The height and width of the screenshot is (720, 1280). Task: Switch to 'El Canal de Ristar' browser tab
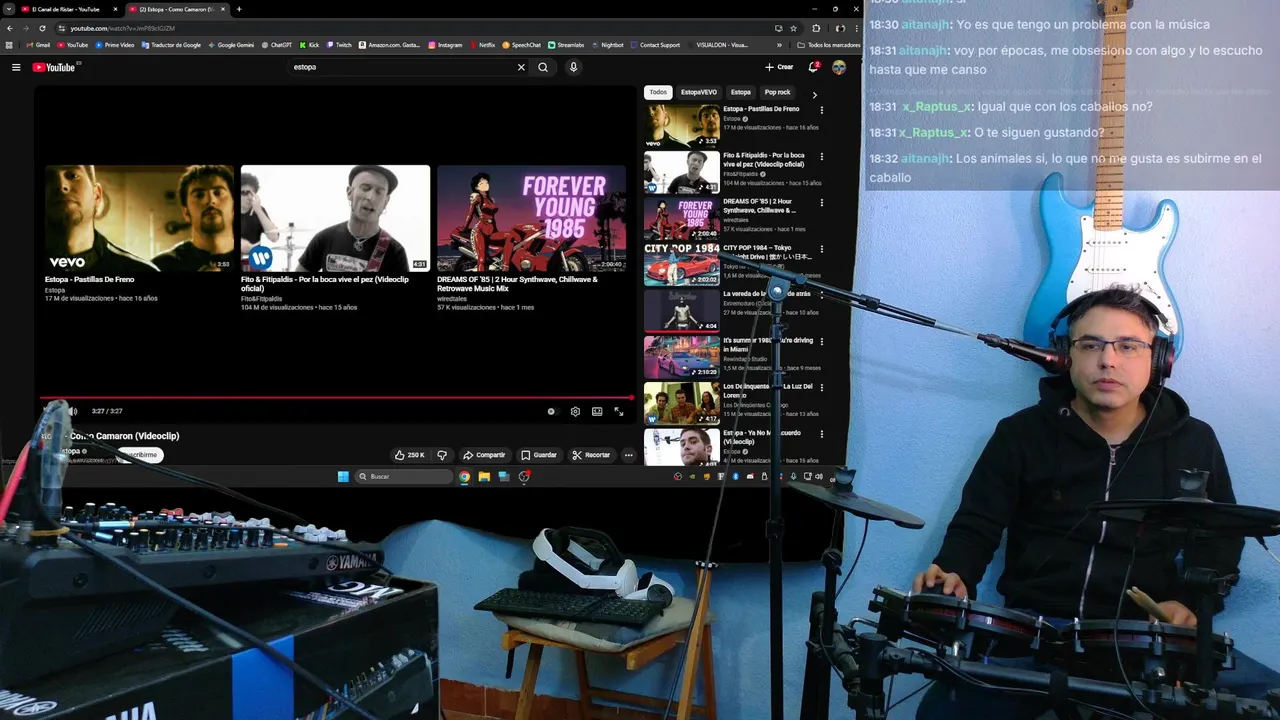[66, 9]
